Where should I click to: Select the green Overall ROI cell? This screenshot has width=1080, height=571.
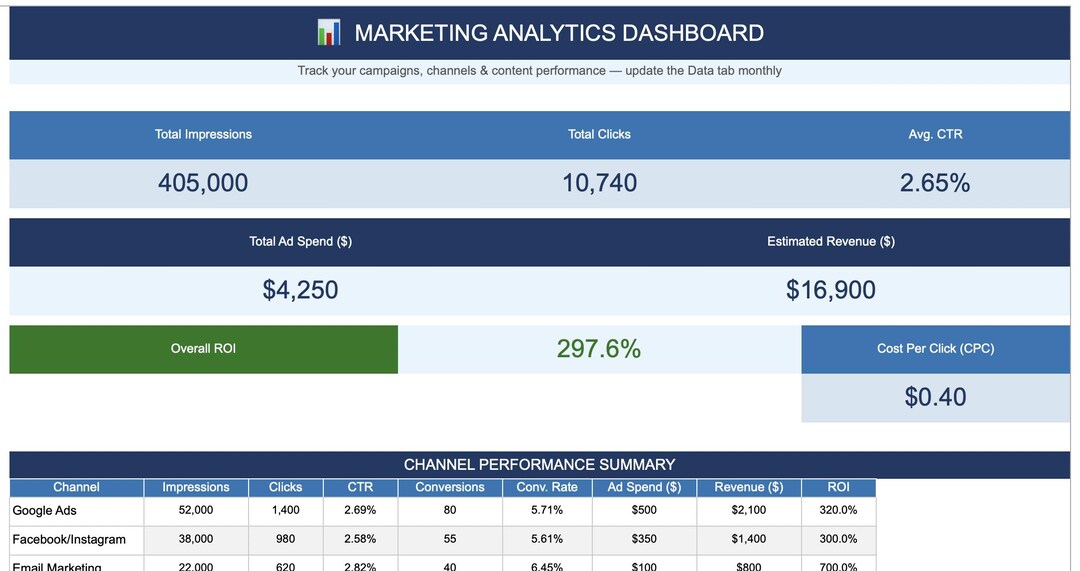point(203,349)
